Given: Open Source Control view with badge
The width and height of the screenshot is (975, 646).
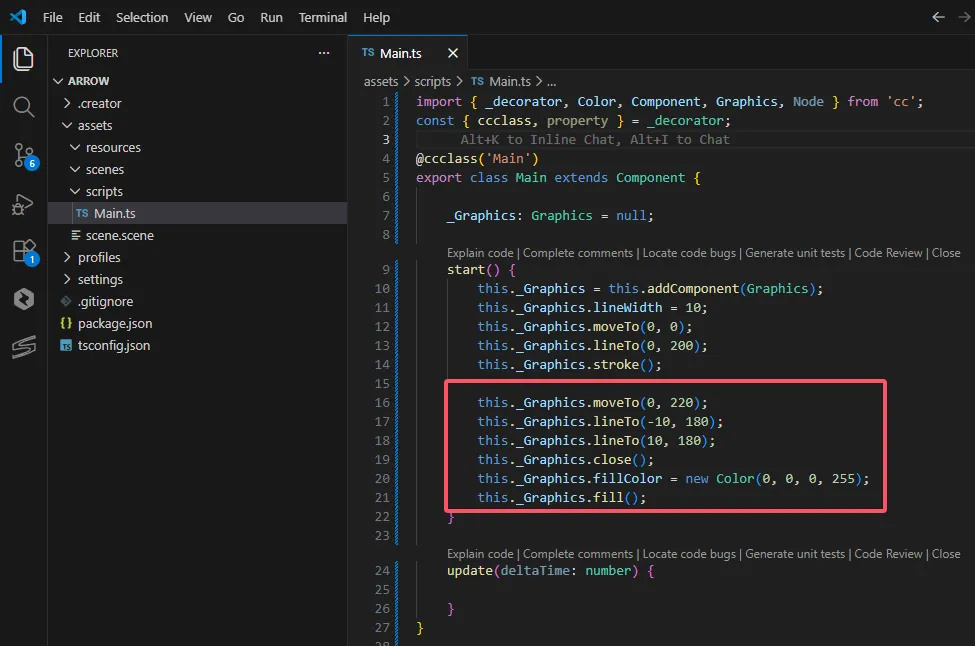Looking at the screenshot, I should point(23,154).
